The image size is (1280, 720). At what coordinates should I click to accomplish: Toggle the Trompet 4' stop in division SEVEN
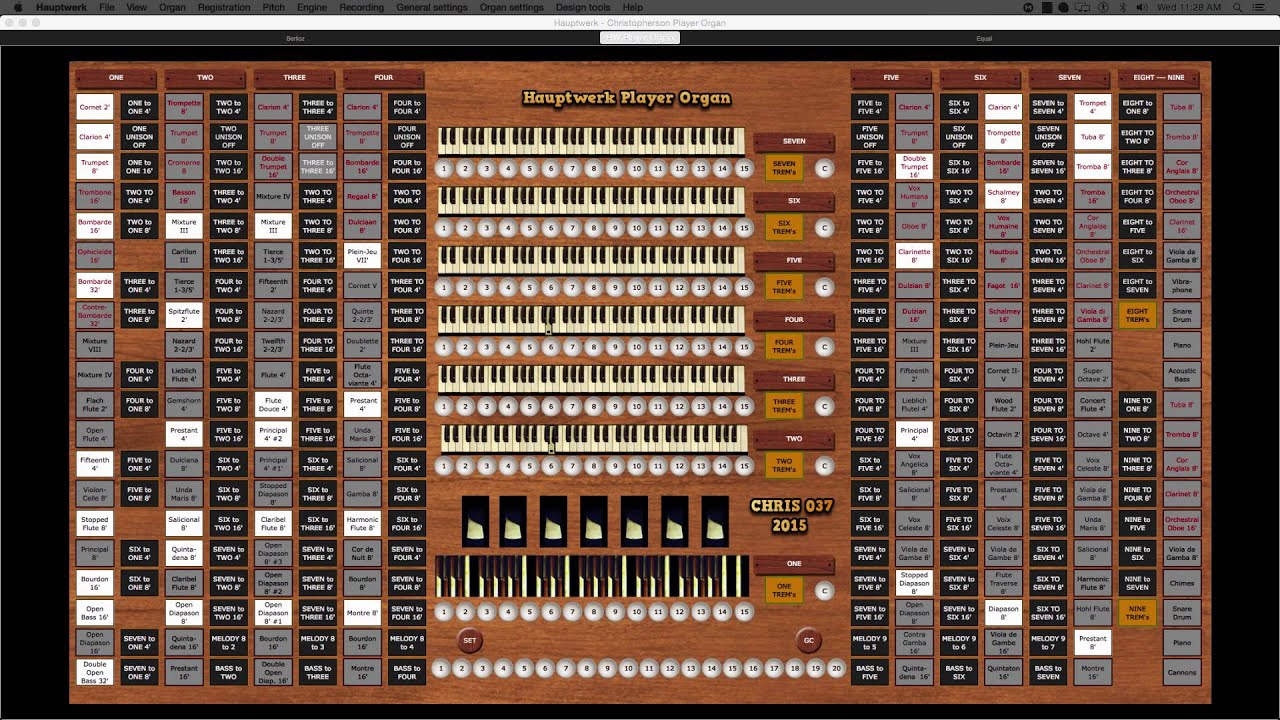click(x=1093, y=107)
